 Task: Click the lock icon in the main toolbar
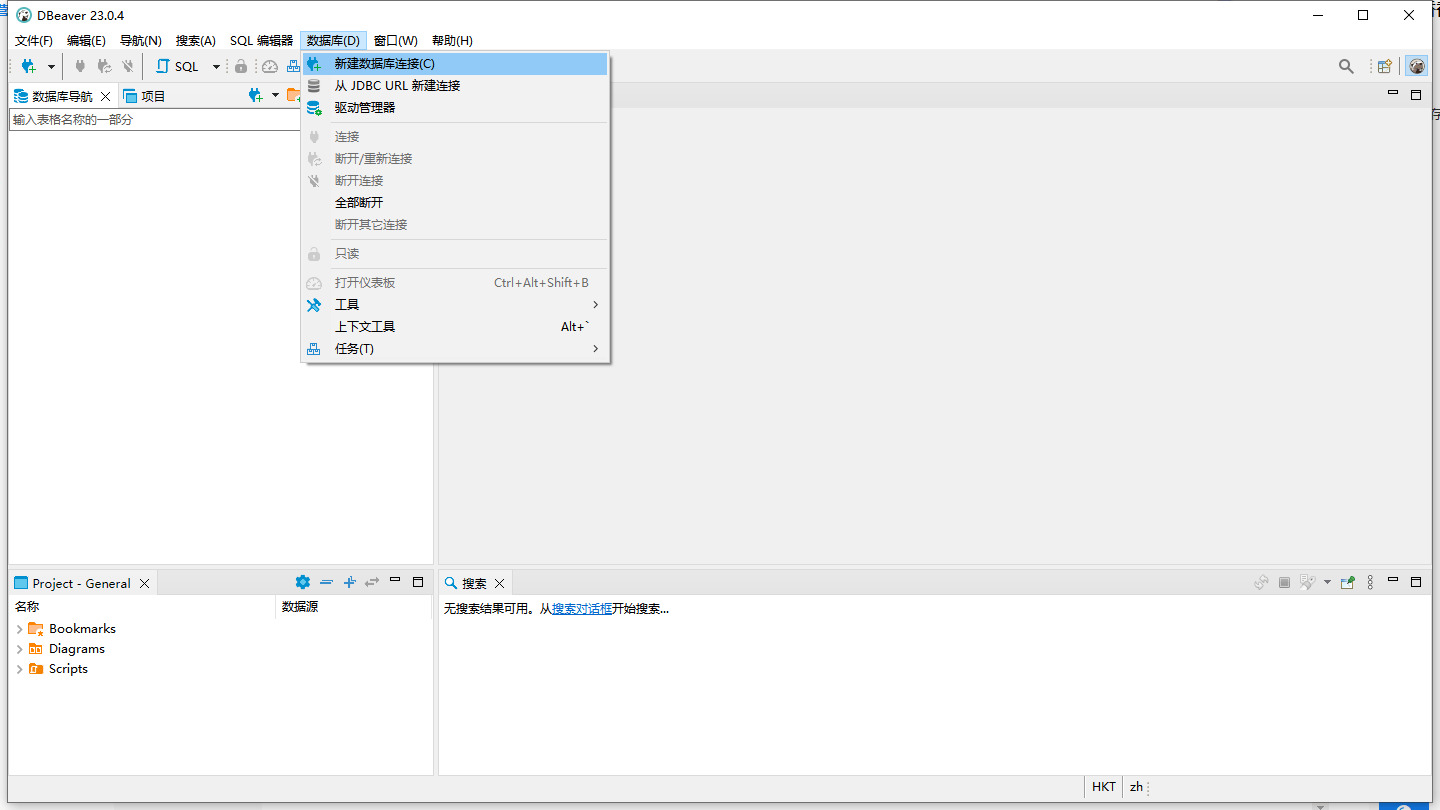[241, 67]
